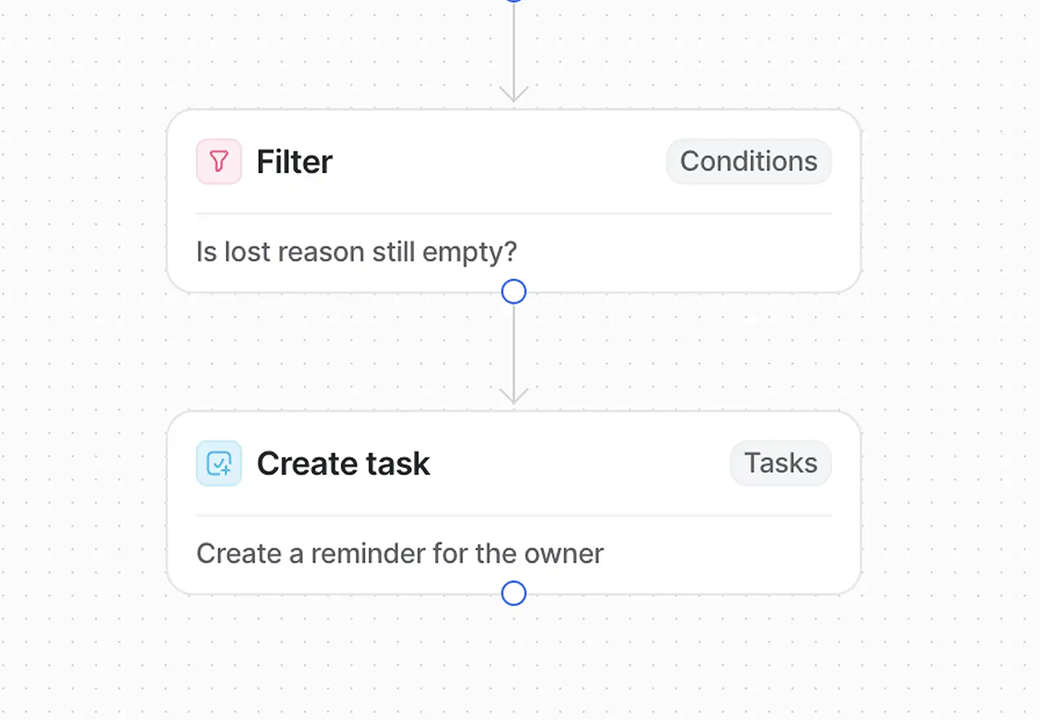Click the arrowhead pointing into Create task

pyautogui.click(x=514, y=397)
